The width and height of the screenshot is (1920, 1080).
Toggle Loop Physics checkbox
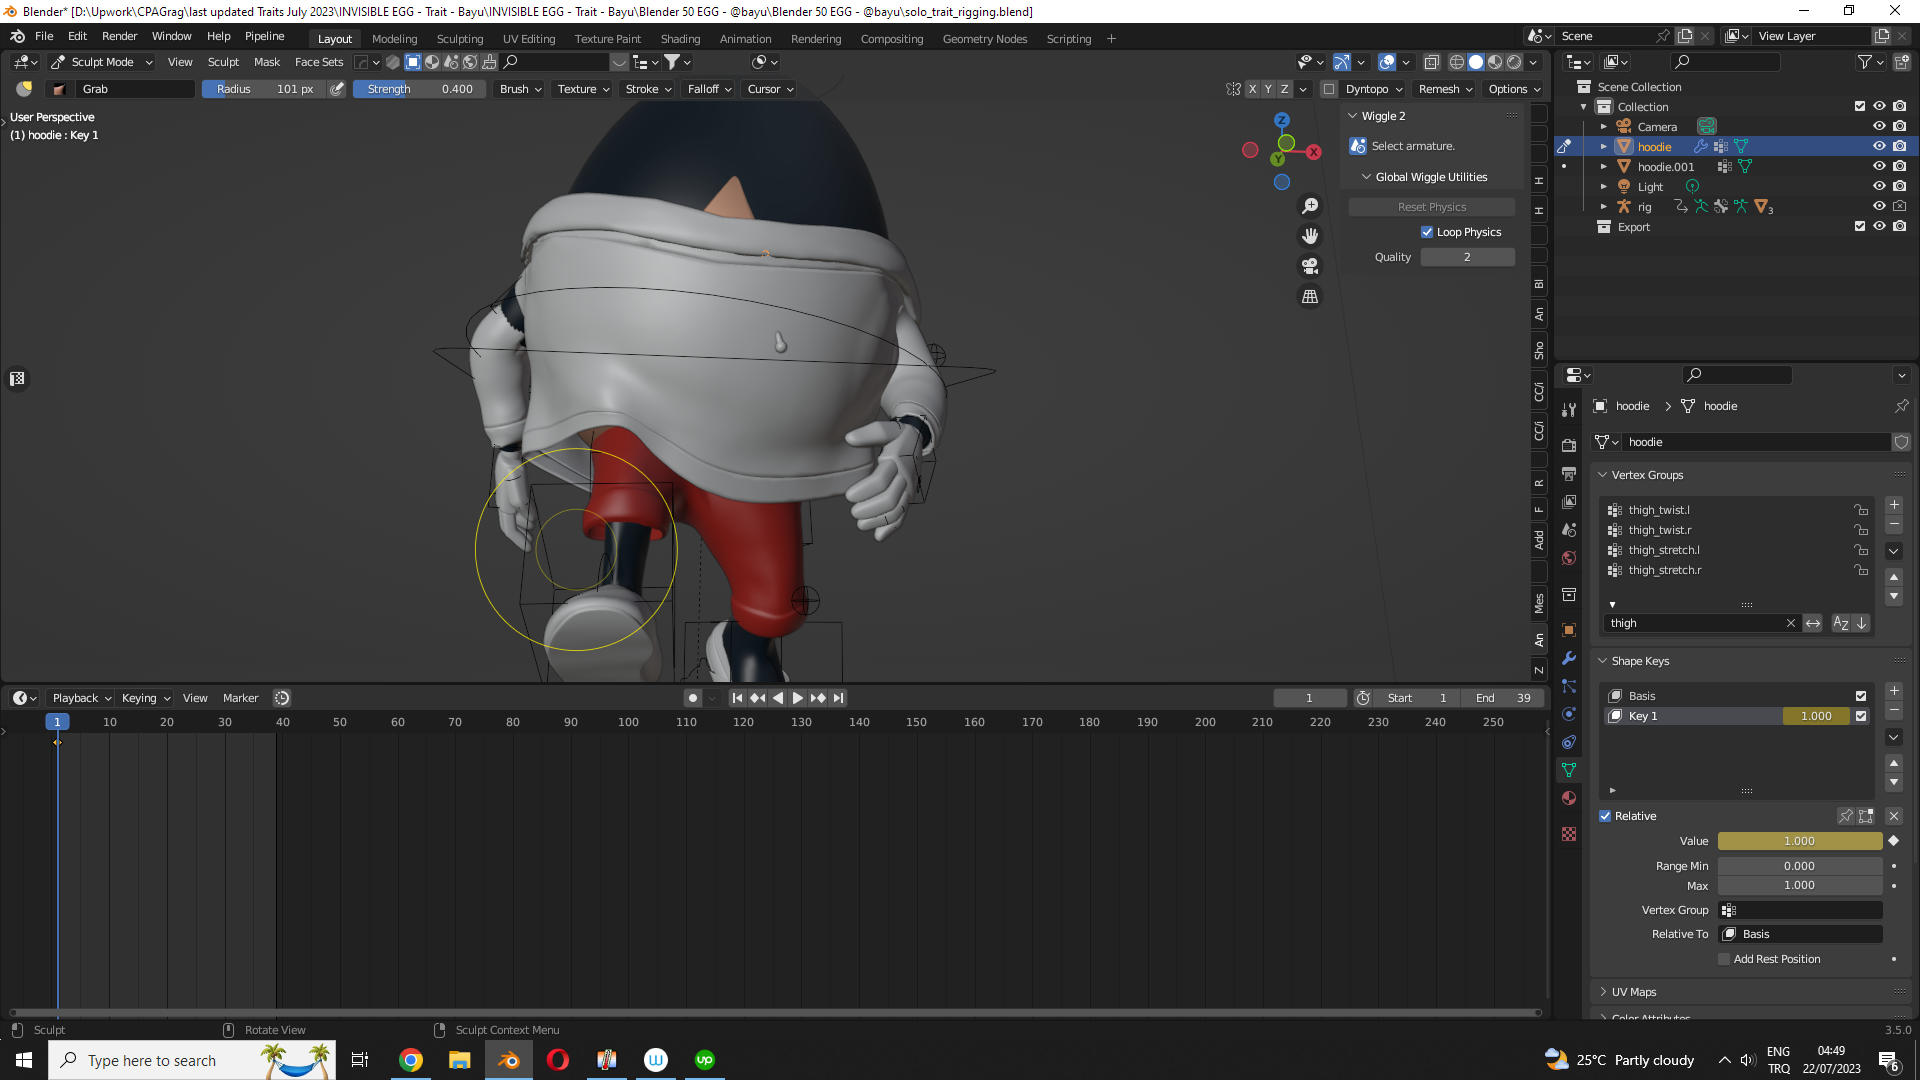[1427, 232]
